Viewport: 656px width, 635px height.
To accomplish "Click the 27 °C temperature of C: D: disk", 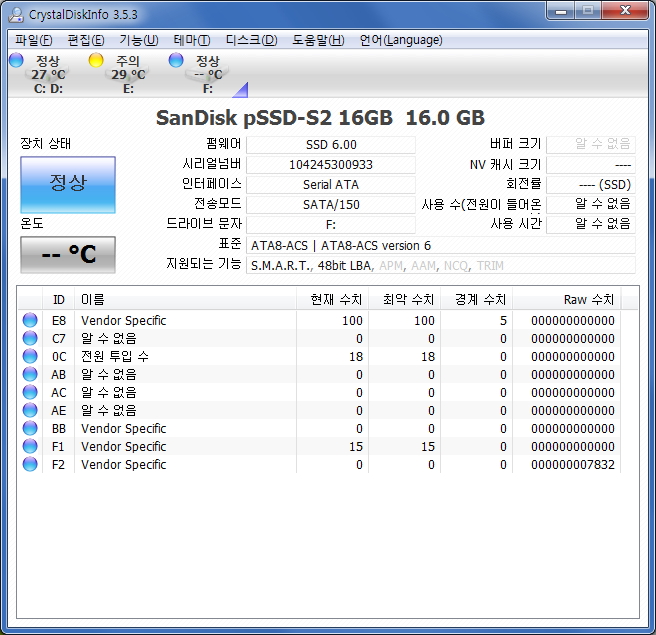I will (48, 74).
